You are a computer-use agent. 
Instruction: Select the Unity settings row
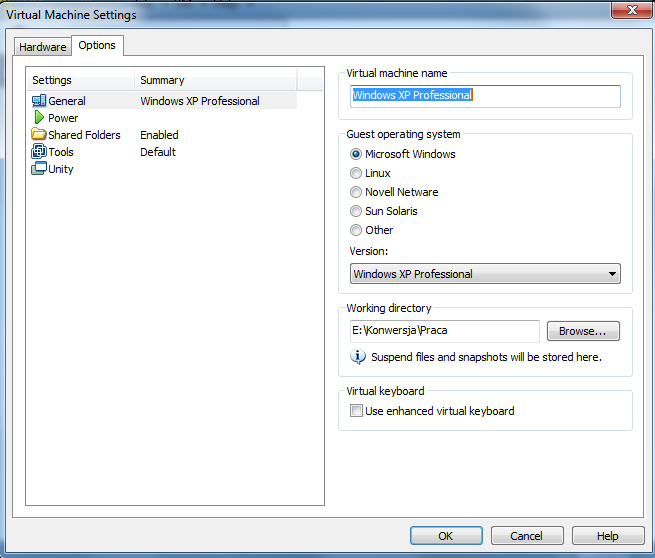point(164,169)
